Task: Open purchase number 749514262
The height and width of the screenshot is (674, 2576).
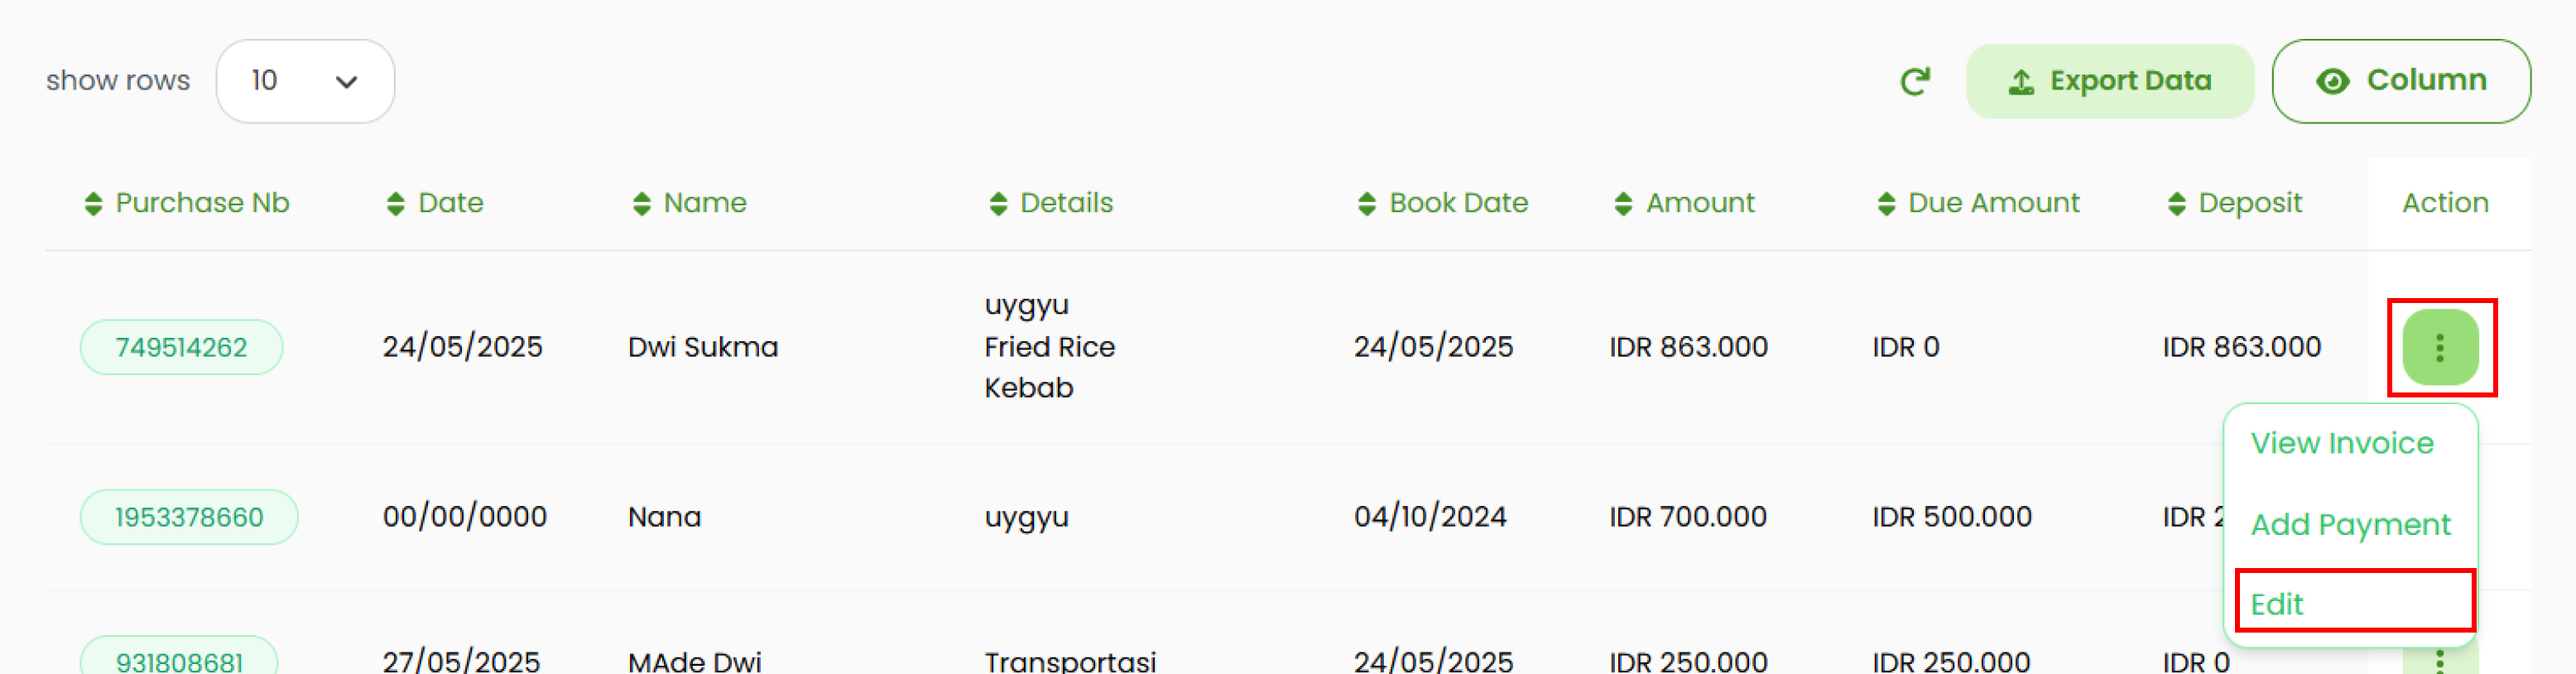Action: coord(181,347)
